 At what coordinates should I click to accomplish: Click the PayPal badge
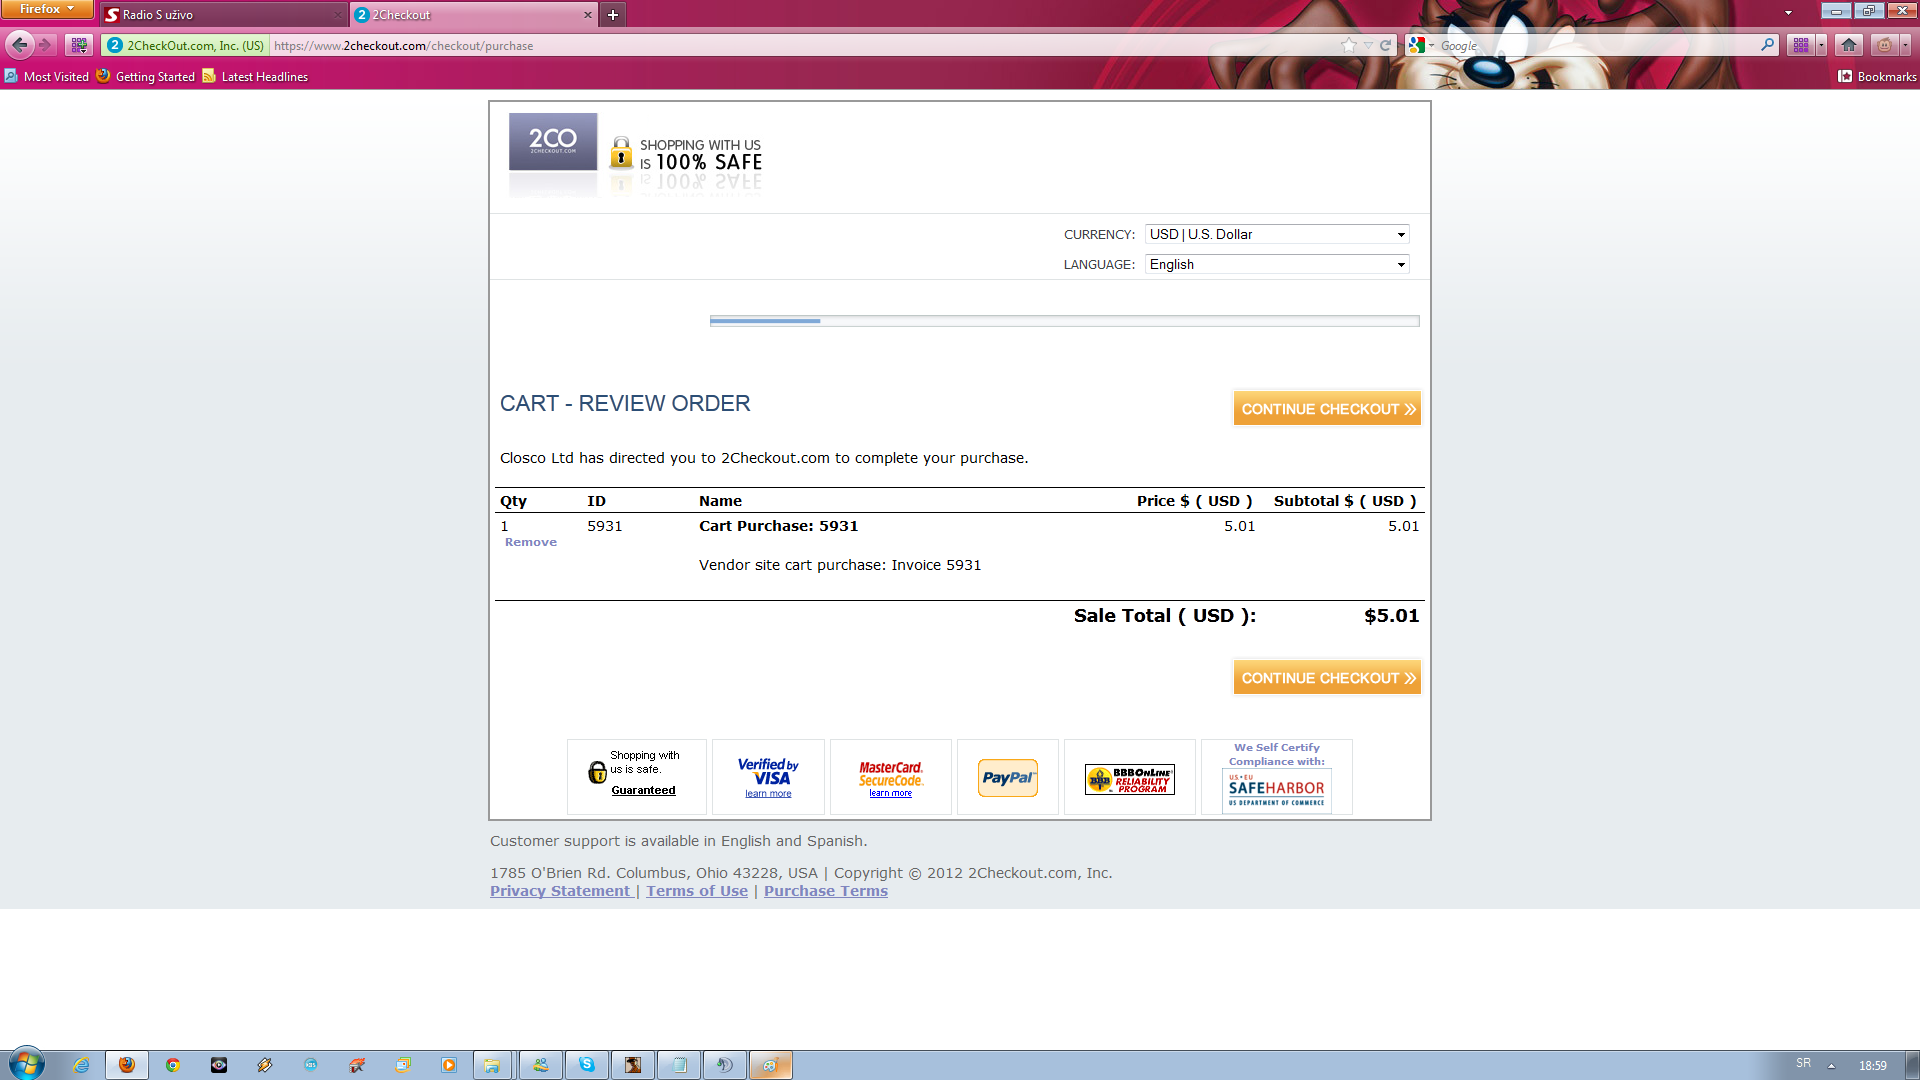coord(1007,777)
